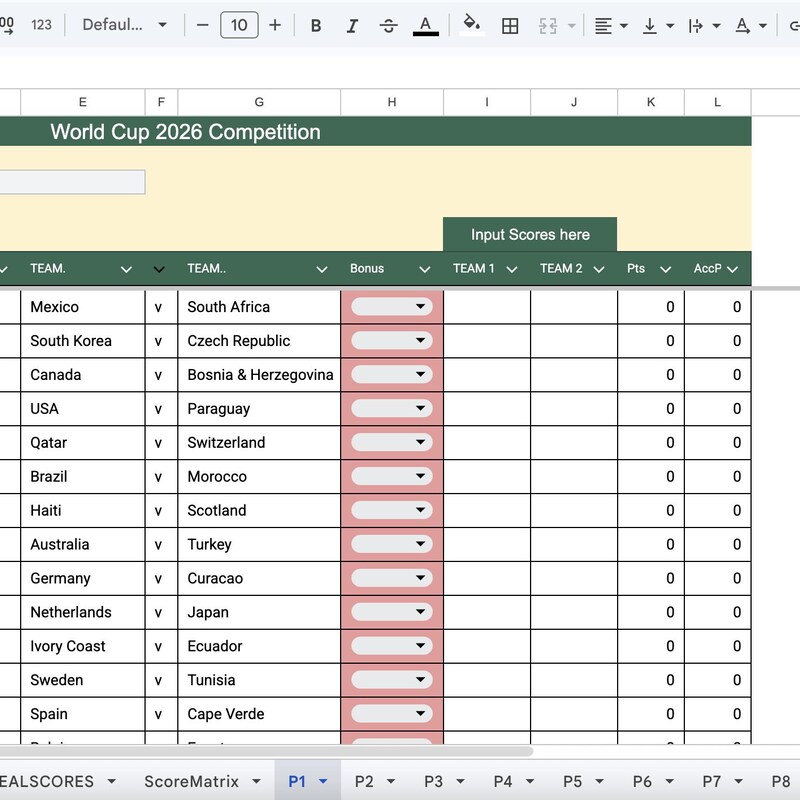The width and height of the screenshot is (800, 800).
Task: Open horizontal align dropdown arrow
Action: [623, 25]
